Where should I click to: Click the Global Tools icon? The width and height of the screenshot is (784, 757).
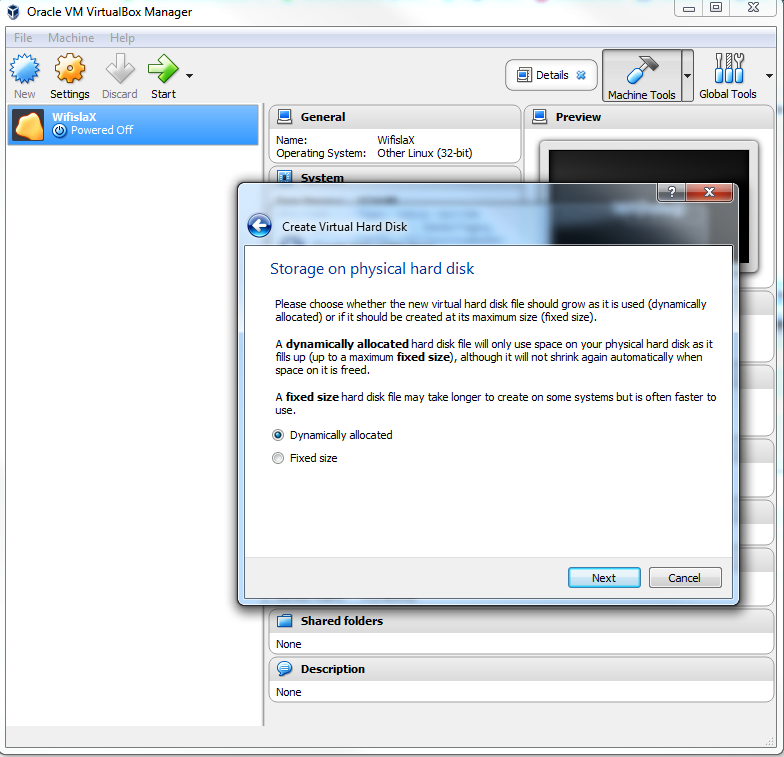(728, 68)
